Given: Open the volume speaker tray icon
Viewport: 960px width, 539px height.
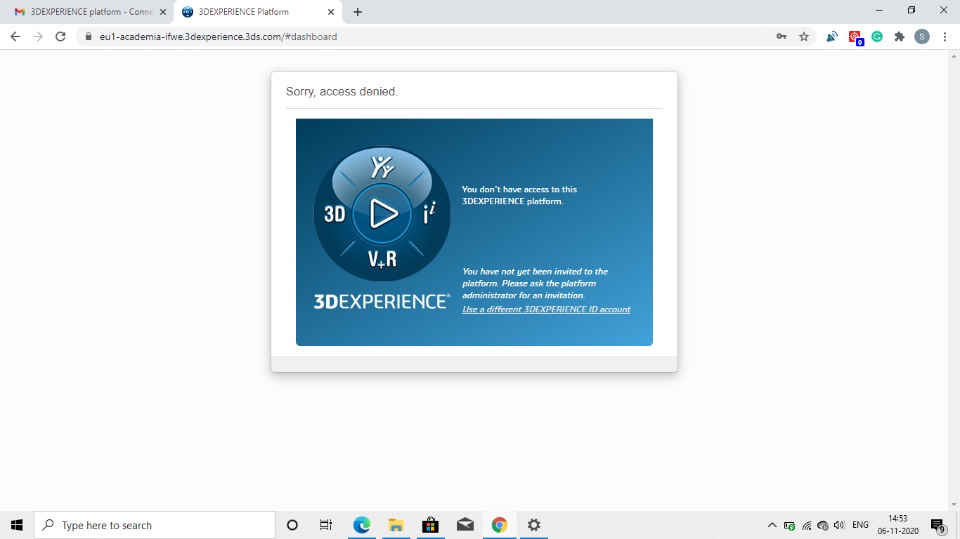Looking at the screenshot, I should 839,525.
